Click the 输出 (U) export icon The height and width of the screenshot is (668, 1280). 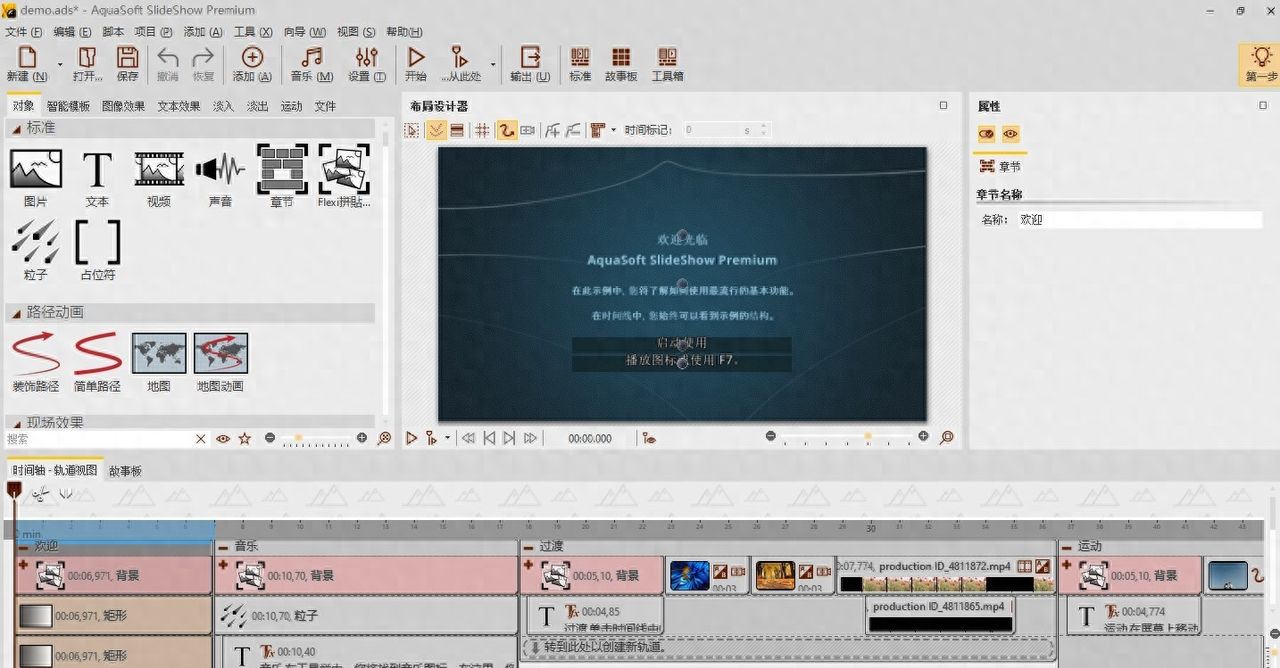(530, 58)
